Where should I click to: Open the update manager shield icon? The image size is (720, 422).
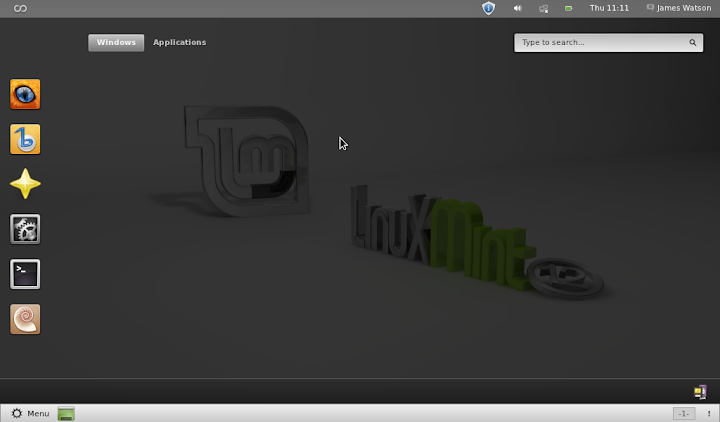[x=489, y=8]
